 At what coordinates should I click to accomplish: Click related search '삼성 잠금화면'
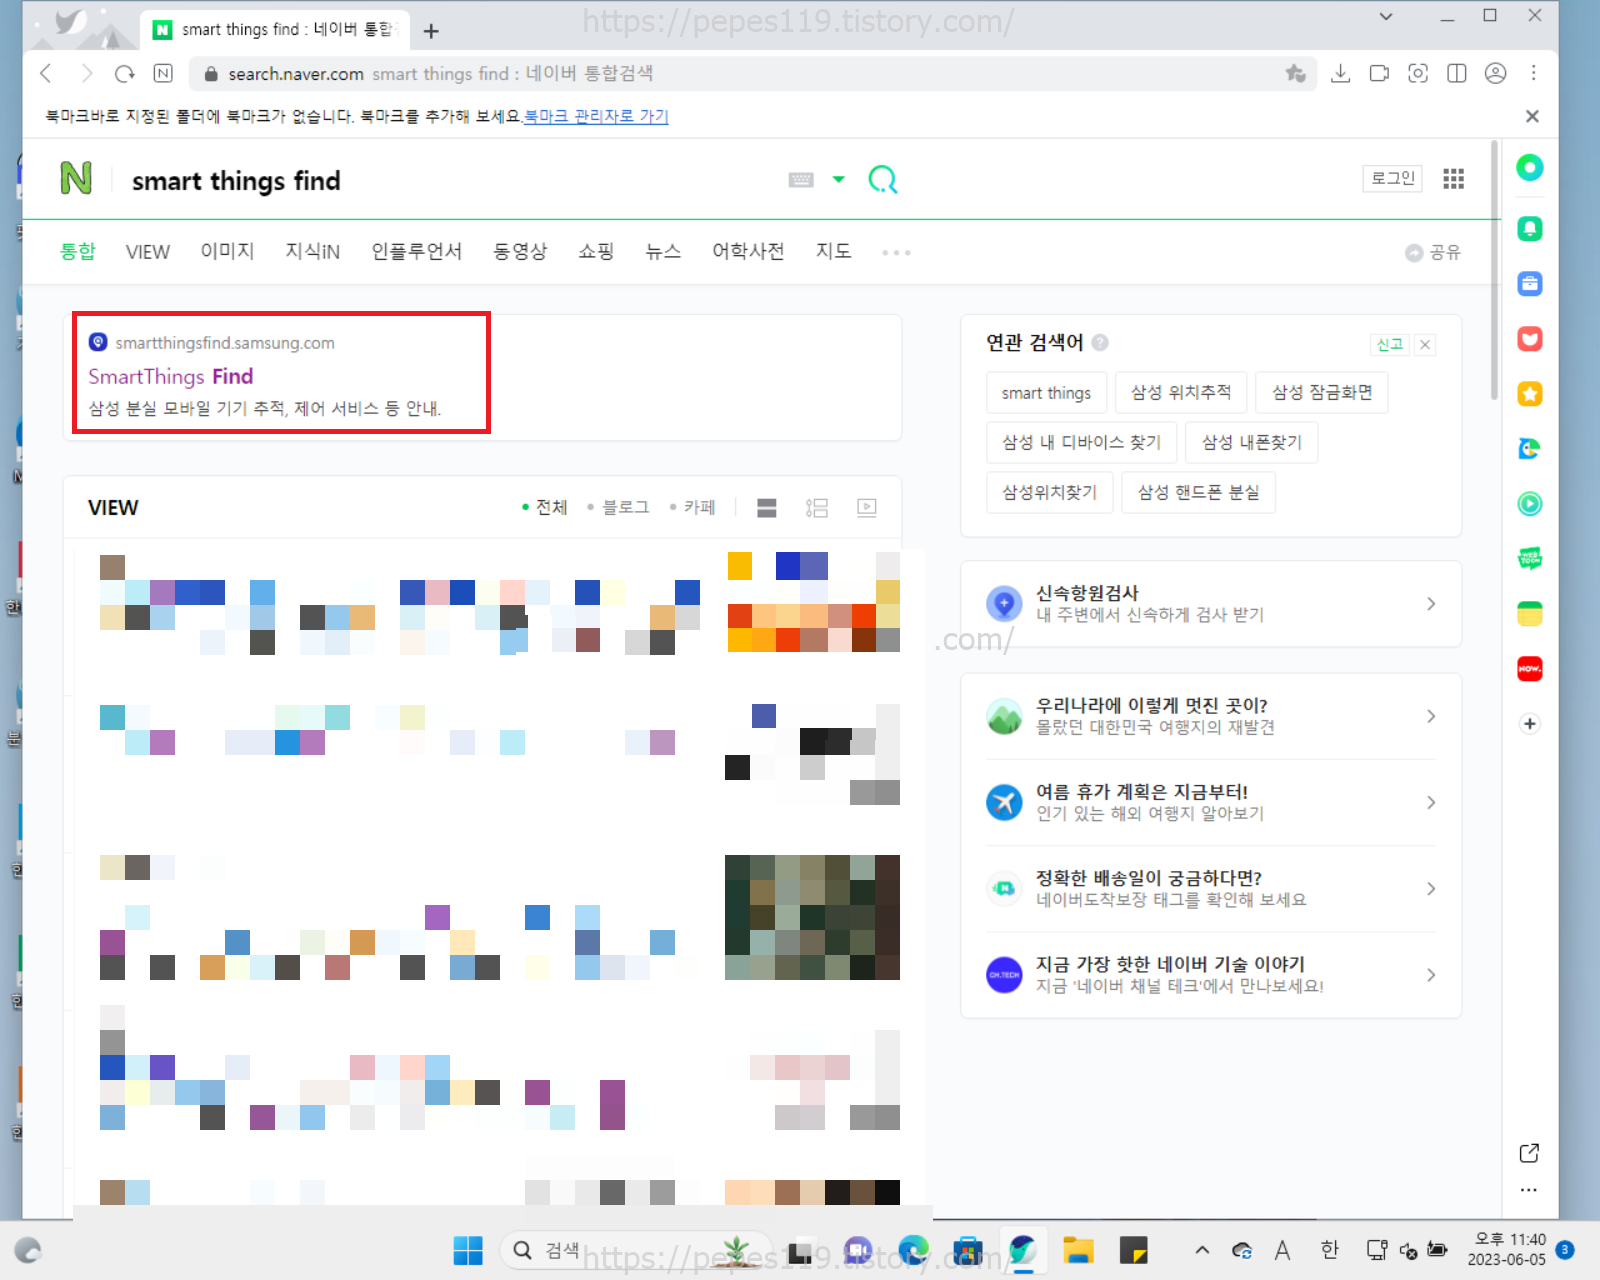pyautogui.click(x=1322, y=393)
